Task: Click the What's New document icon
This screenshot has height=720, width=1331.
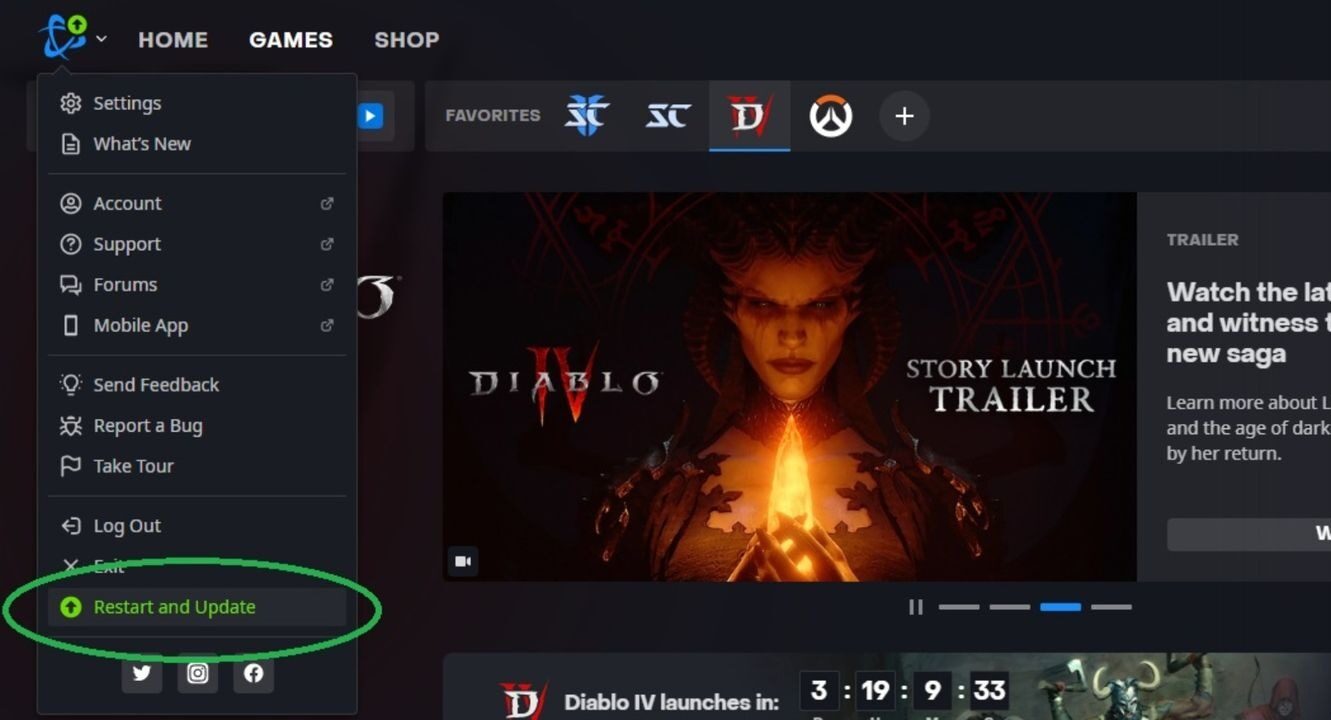Action: pyautogui.click(x=70, y=144)
